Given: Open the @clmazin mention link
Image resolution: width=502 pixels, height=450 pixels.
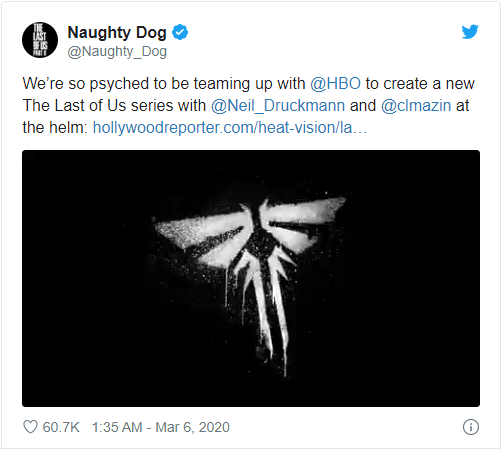Looking at the screenshot, I should (416, 106).
